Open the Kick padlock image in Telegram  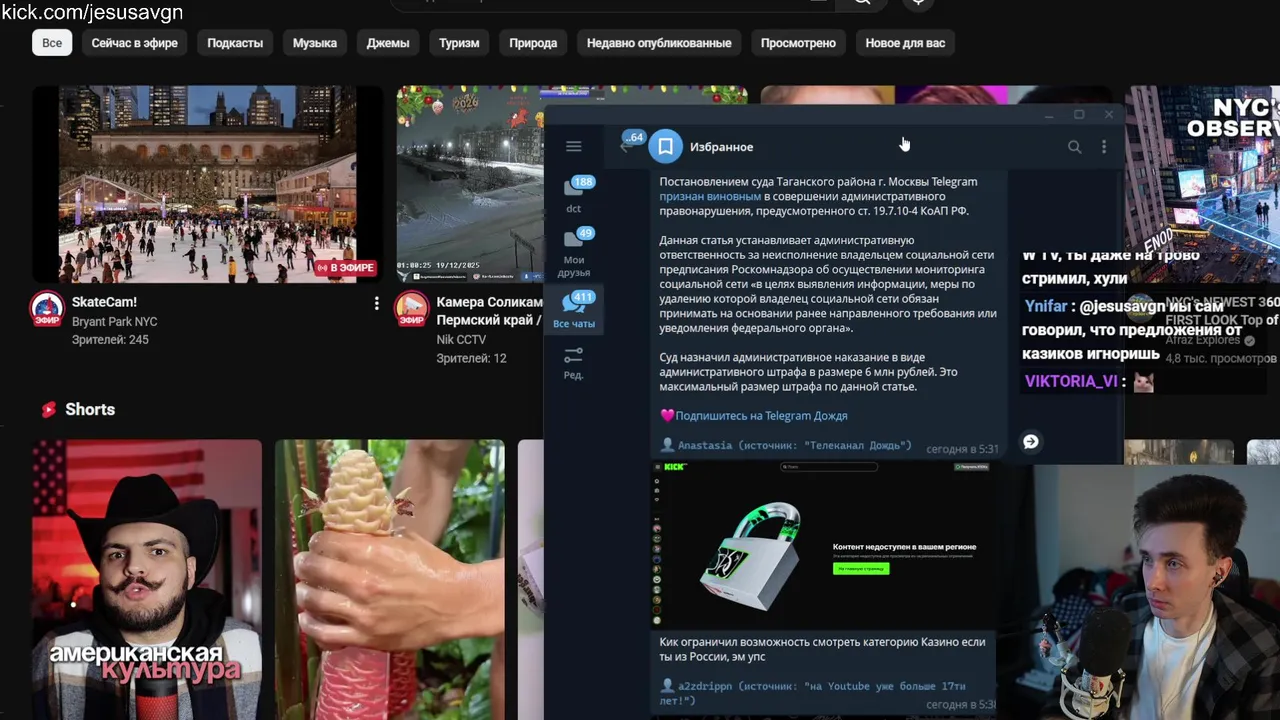822,545
